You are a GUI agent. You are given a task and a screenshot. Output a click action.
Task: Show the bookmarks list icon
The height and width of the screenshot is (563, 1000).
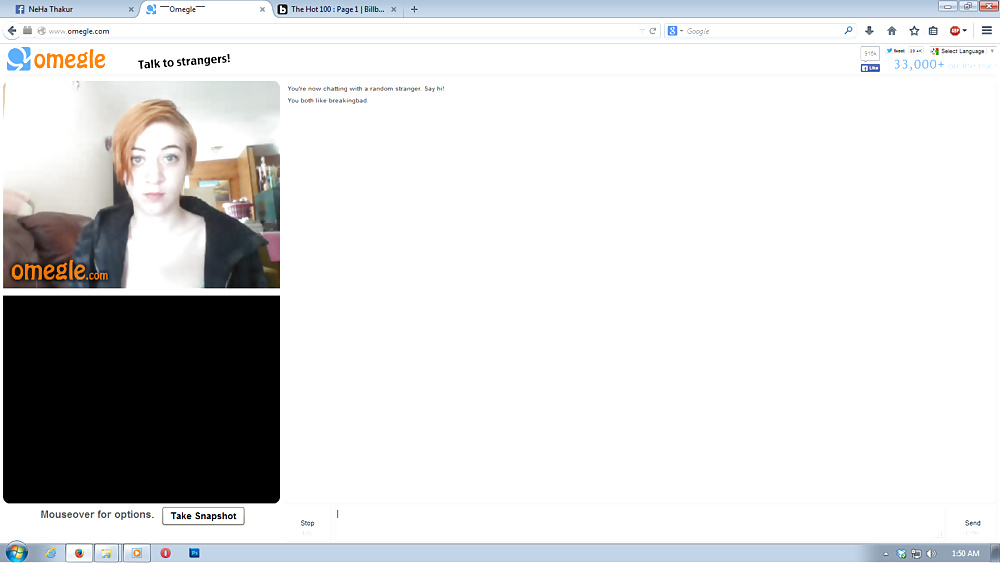[x=933, y=31]
